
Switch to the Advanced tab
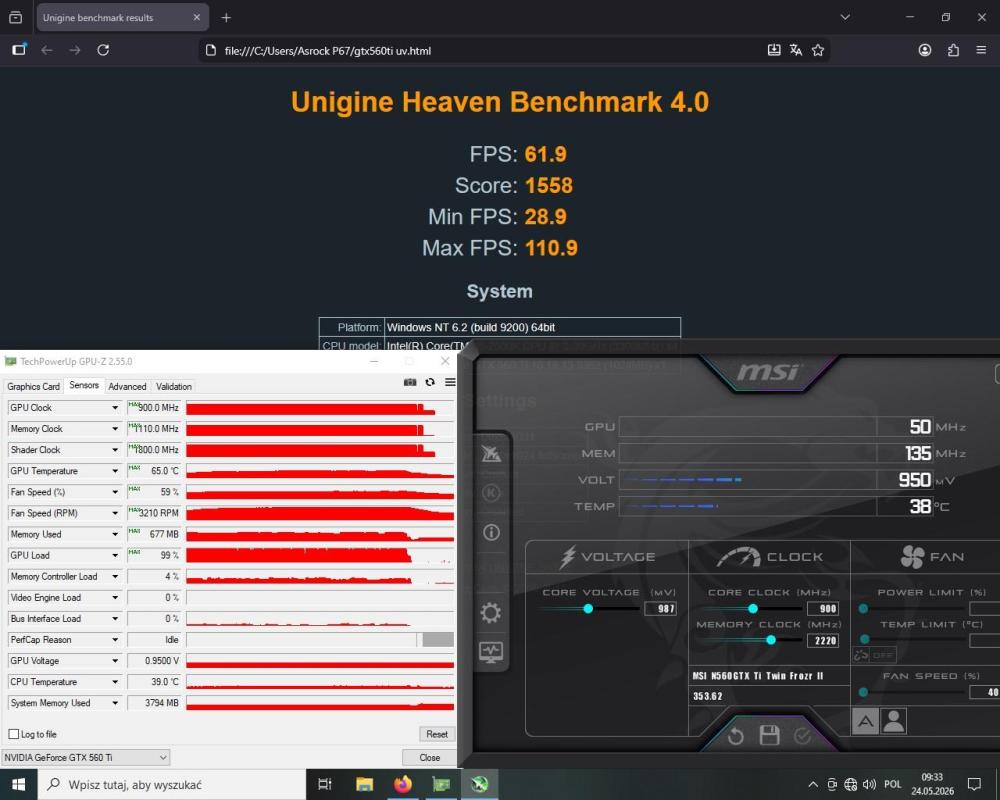[x=127, y=387]
